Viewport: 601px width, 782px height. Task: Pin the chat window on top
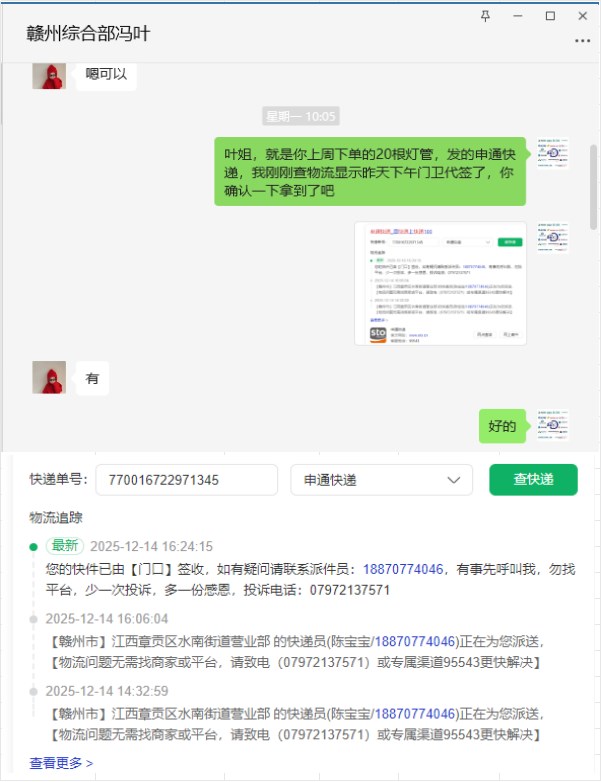tap(485, 16)
